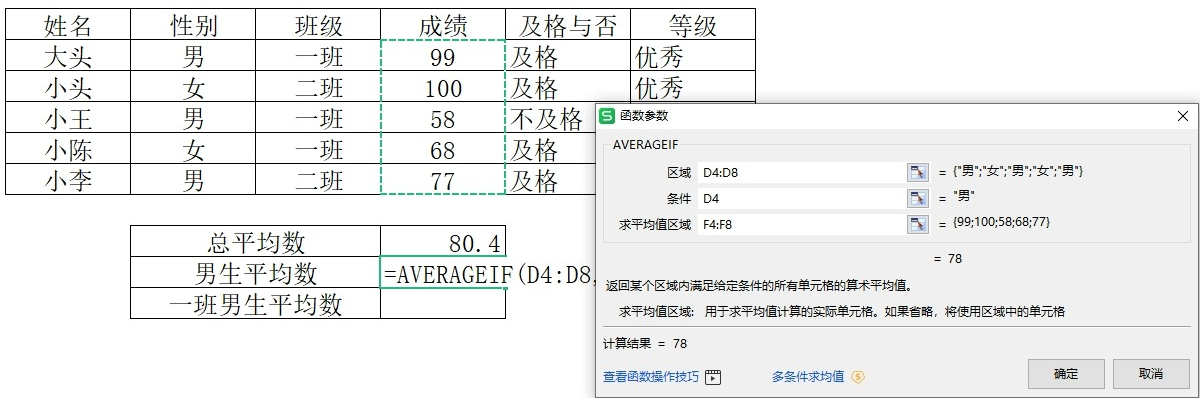Open the 查看函数操作技巧 link

[x=651, y=377]
